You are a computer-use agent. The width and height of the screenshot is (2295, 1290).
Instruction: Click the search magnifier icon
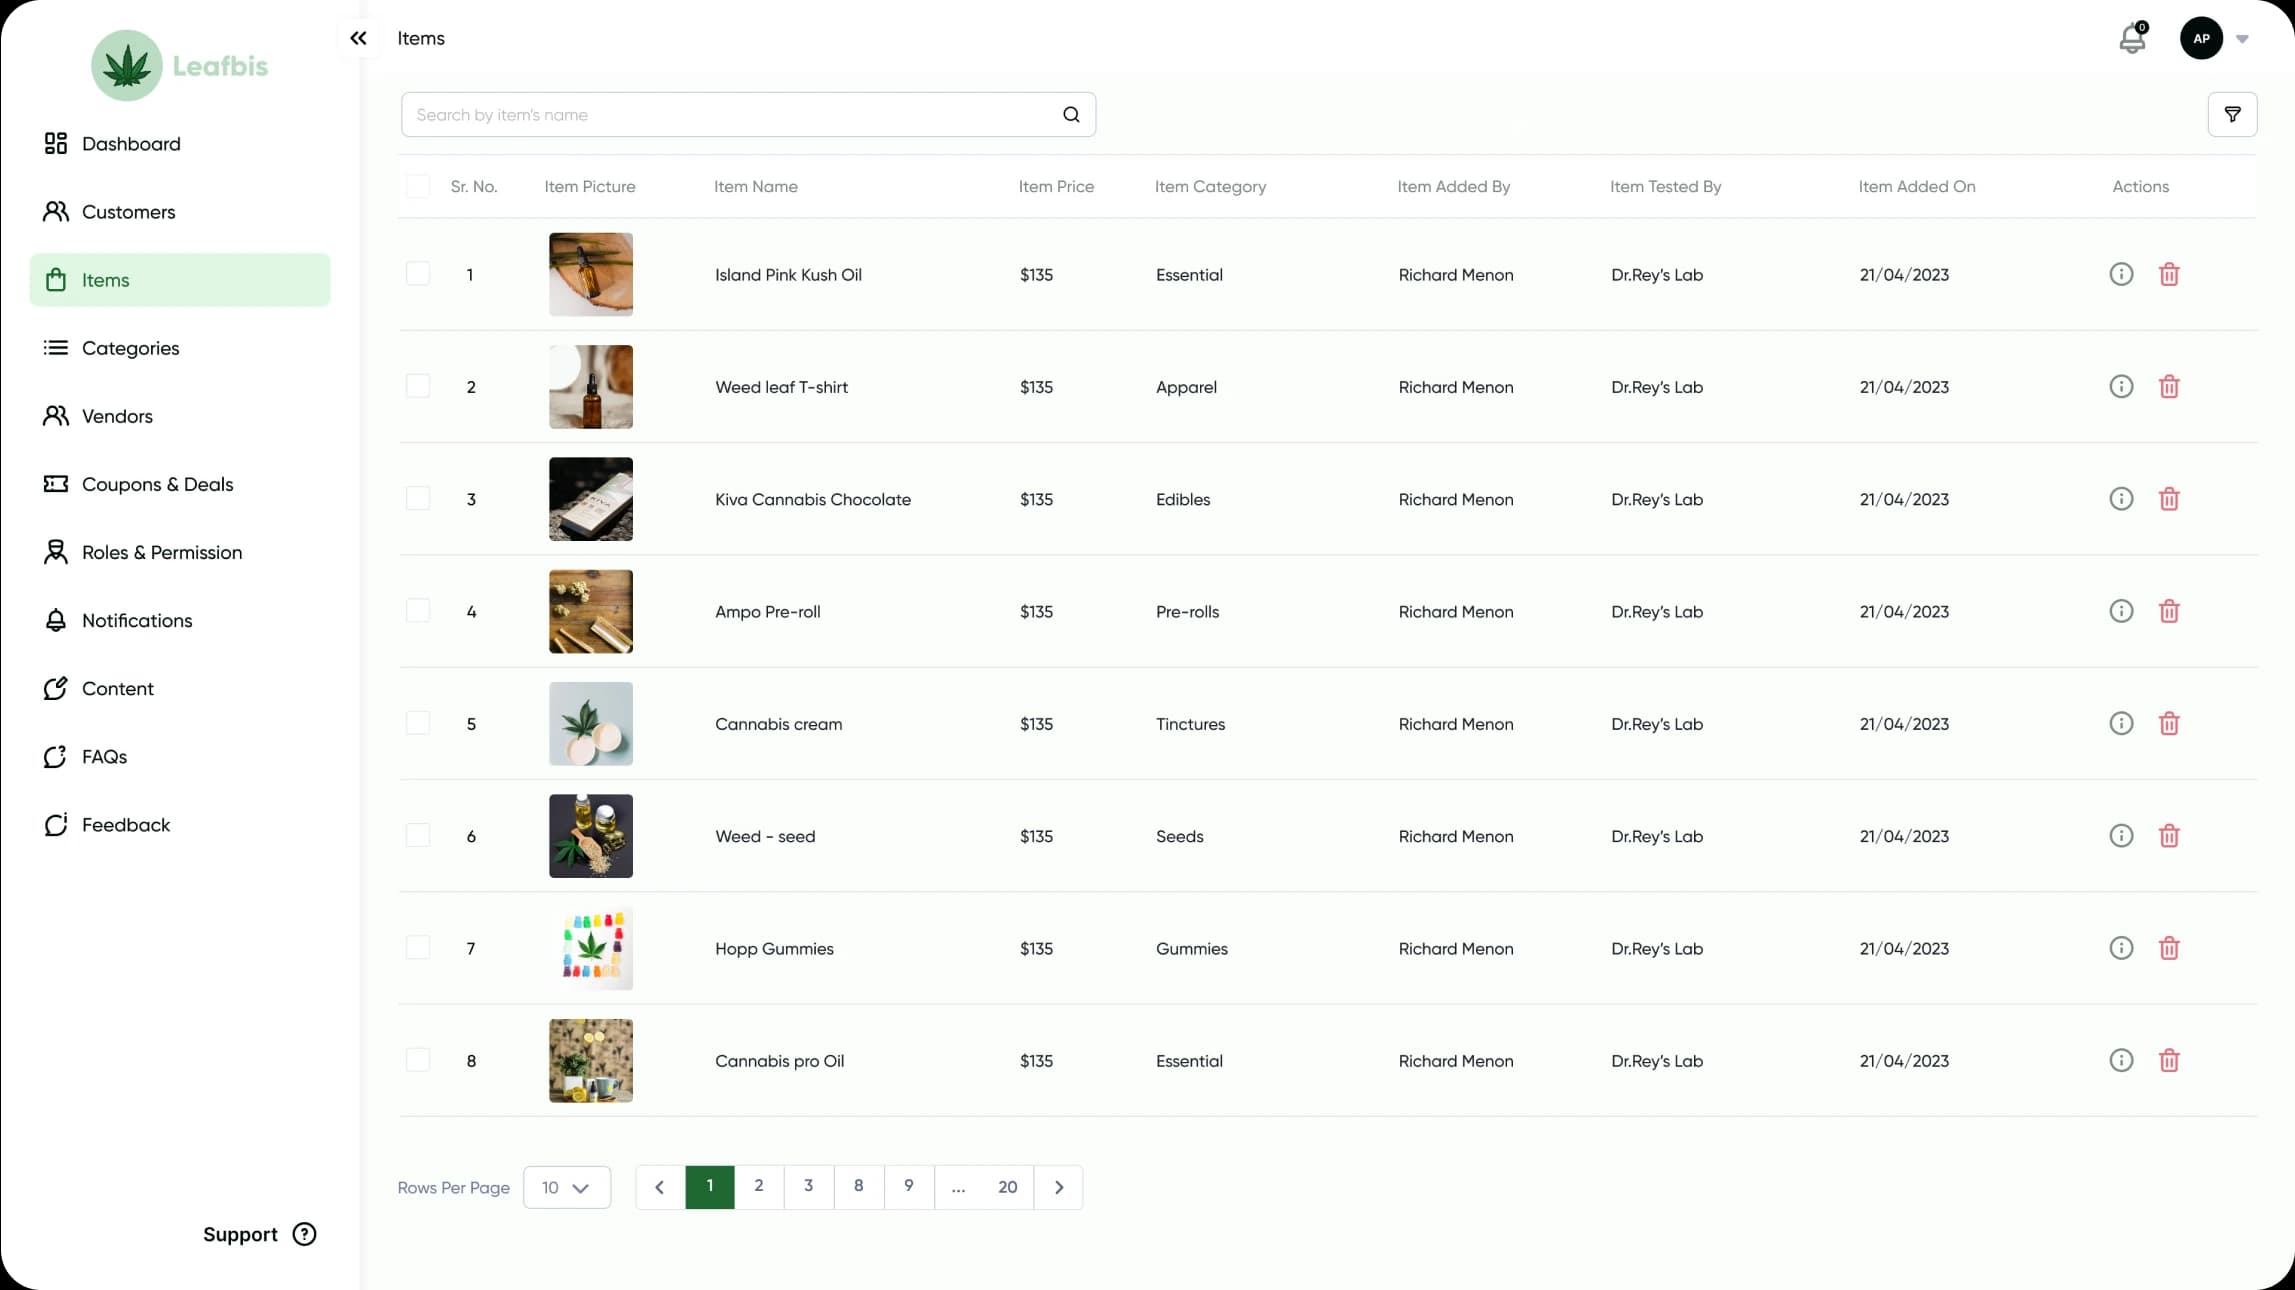[1072, 114]
